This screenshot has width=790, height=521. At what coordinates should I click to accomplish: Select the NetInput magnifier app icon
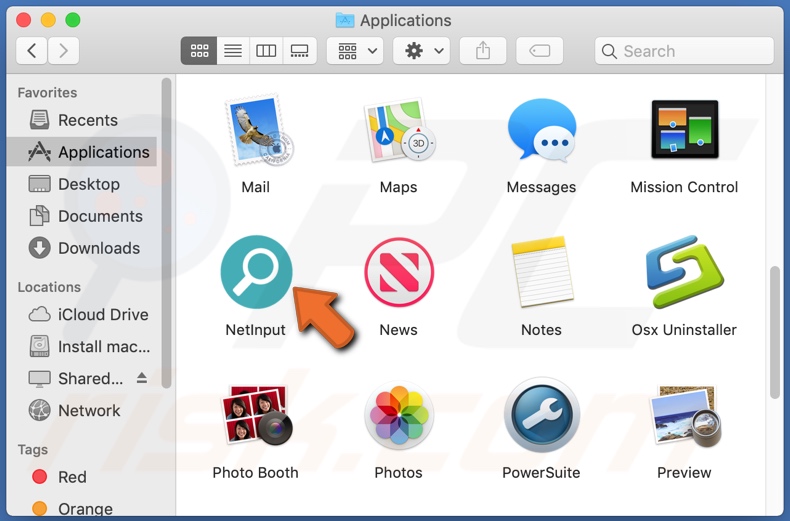tap(256, 272)
